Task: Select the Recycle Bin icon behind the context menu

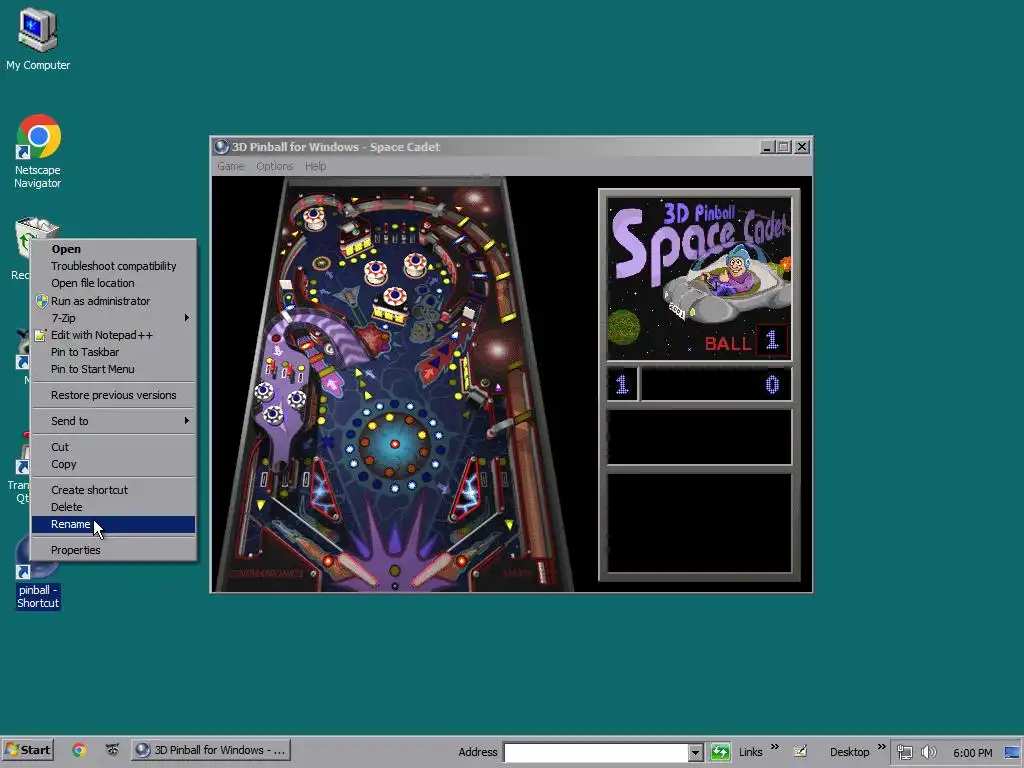Action: [23, 236]
